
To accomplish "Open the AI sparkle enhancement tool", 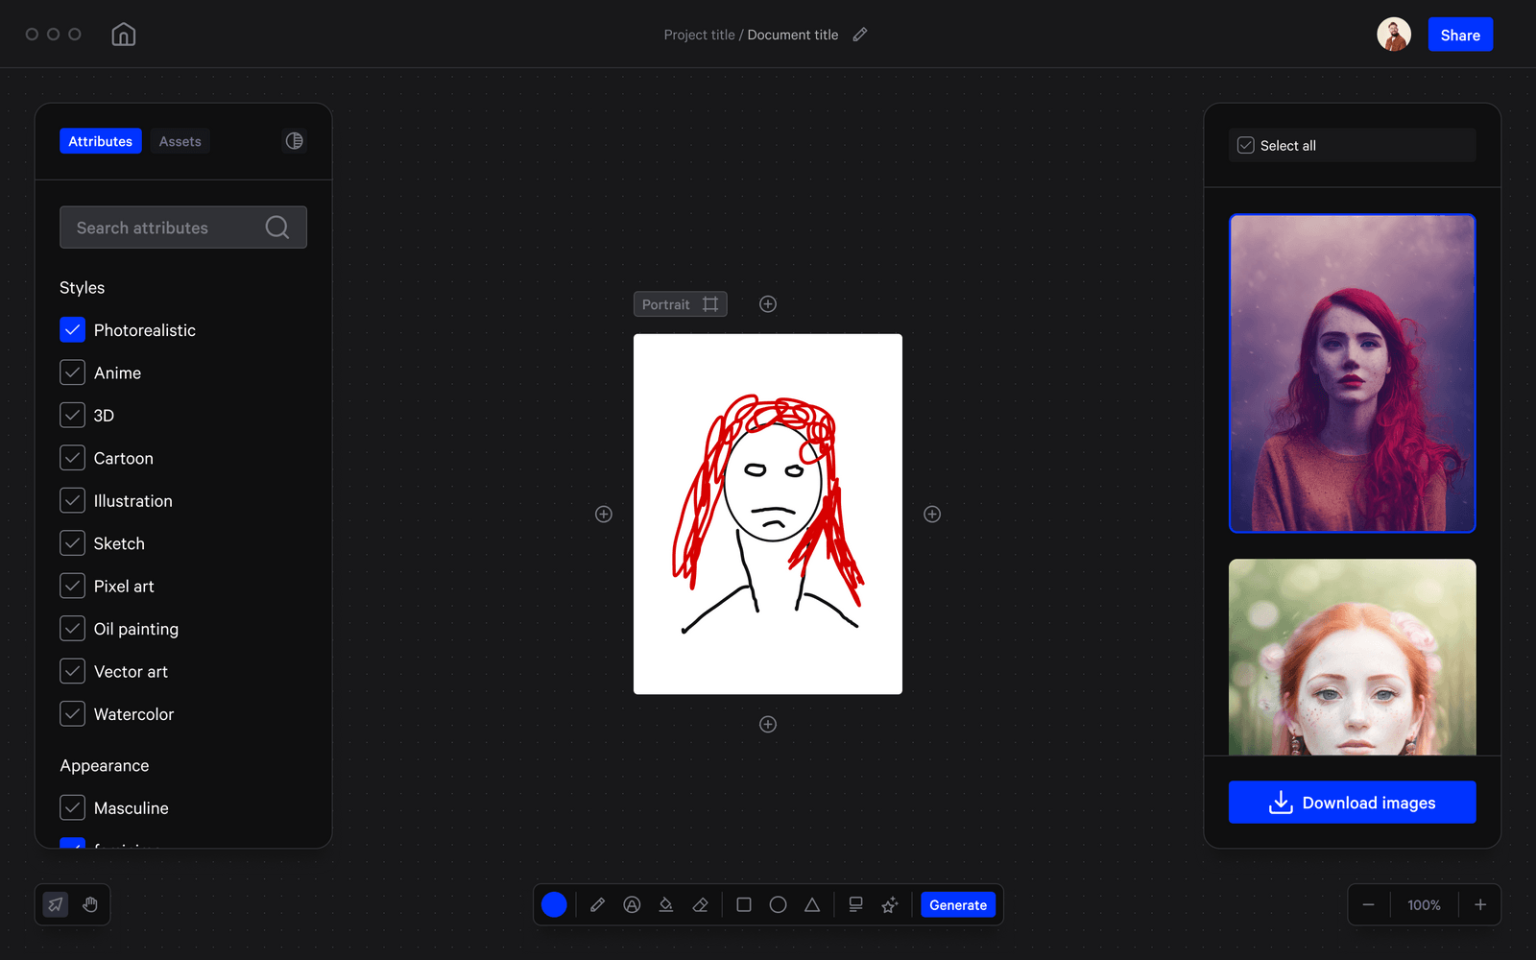I will (x=890, y=904).
